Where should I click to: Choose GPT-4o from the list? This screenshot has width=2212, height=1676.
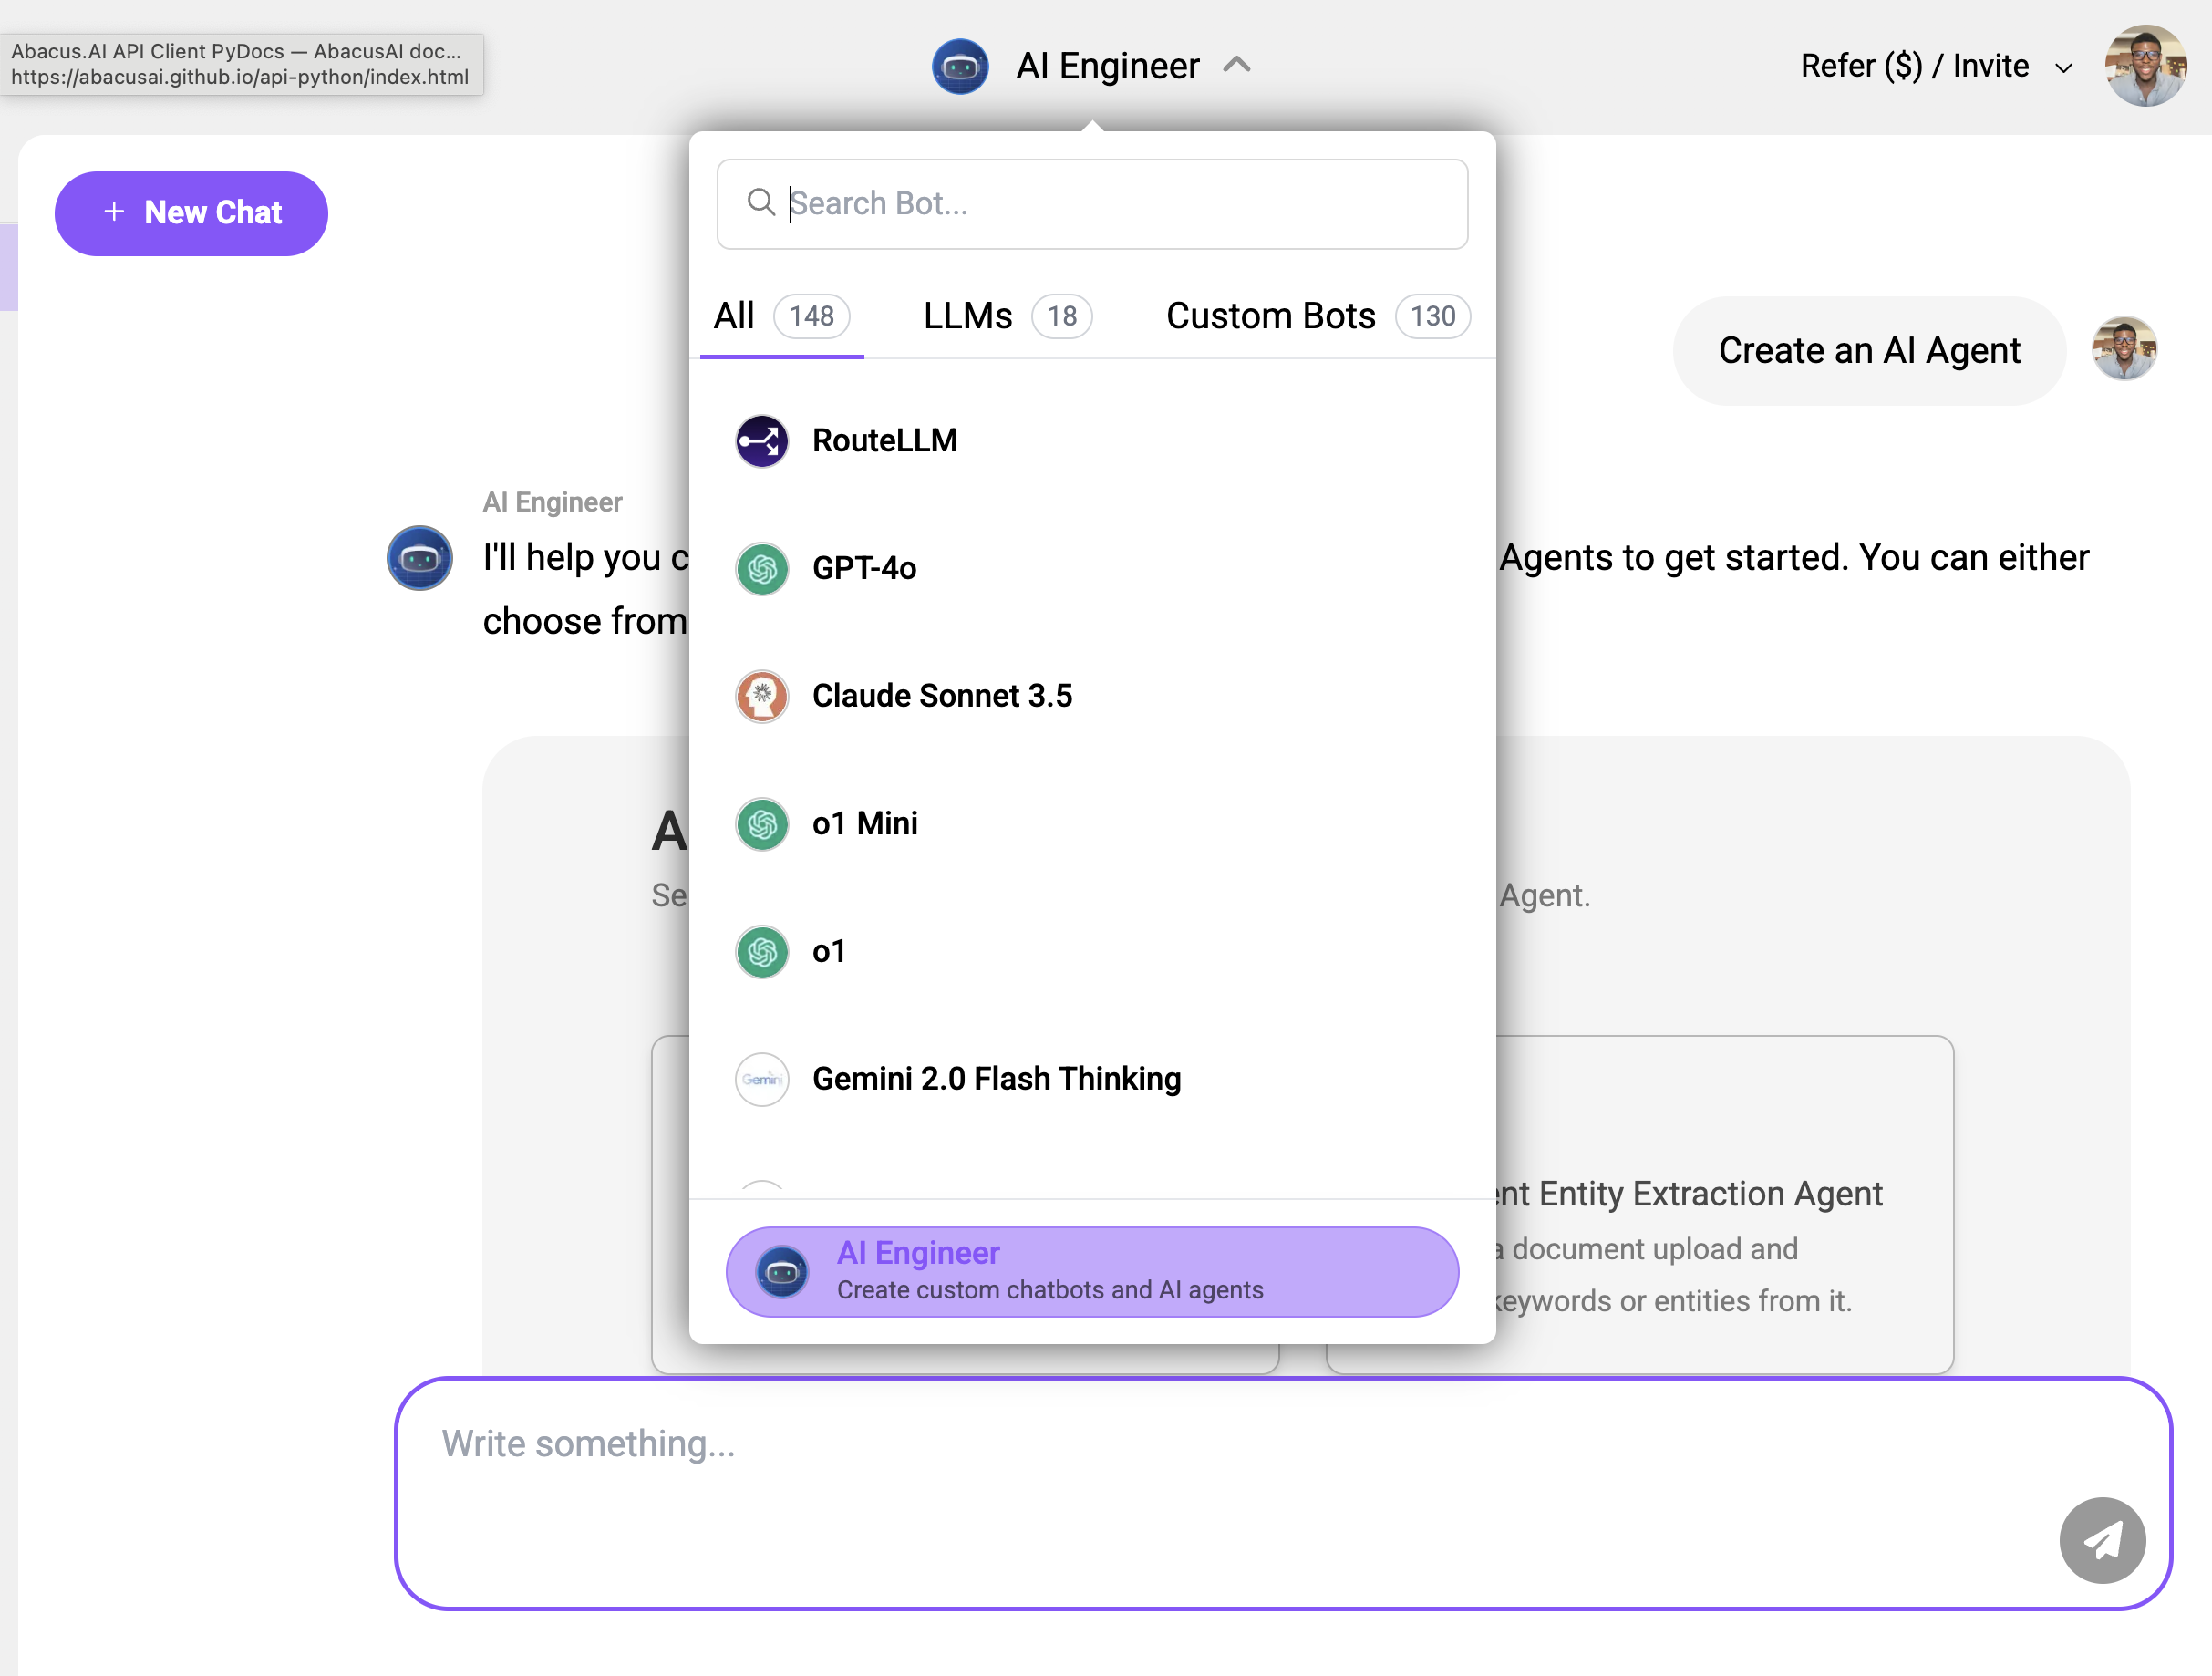coord(1092,569)
